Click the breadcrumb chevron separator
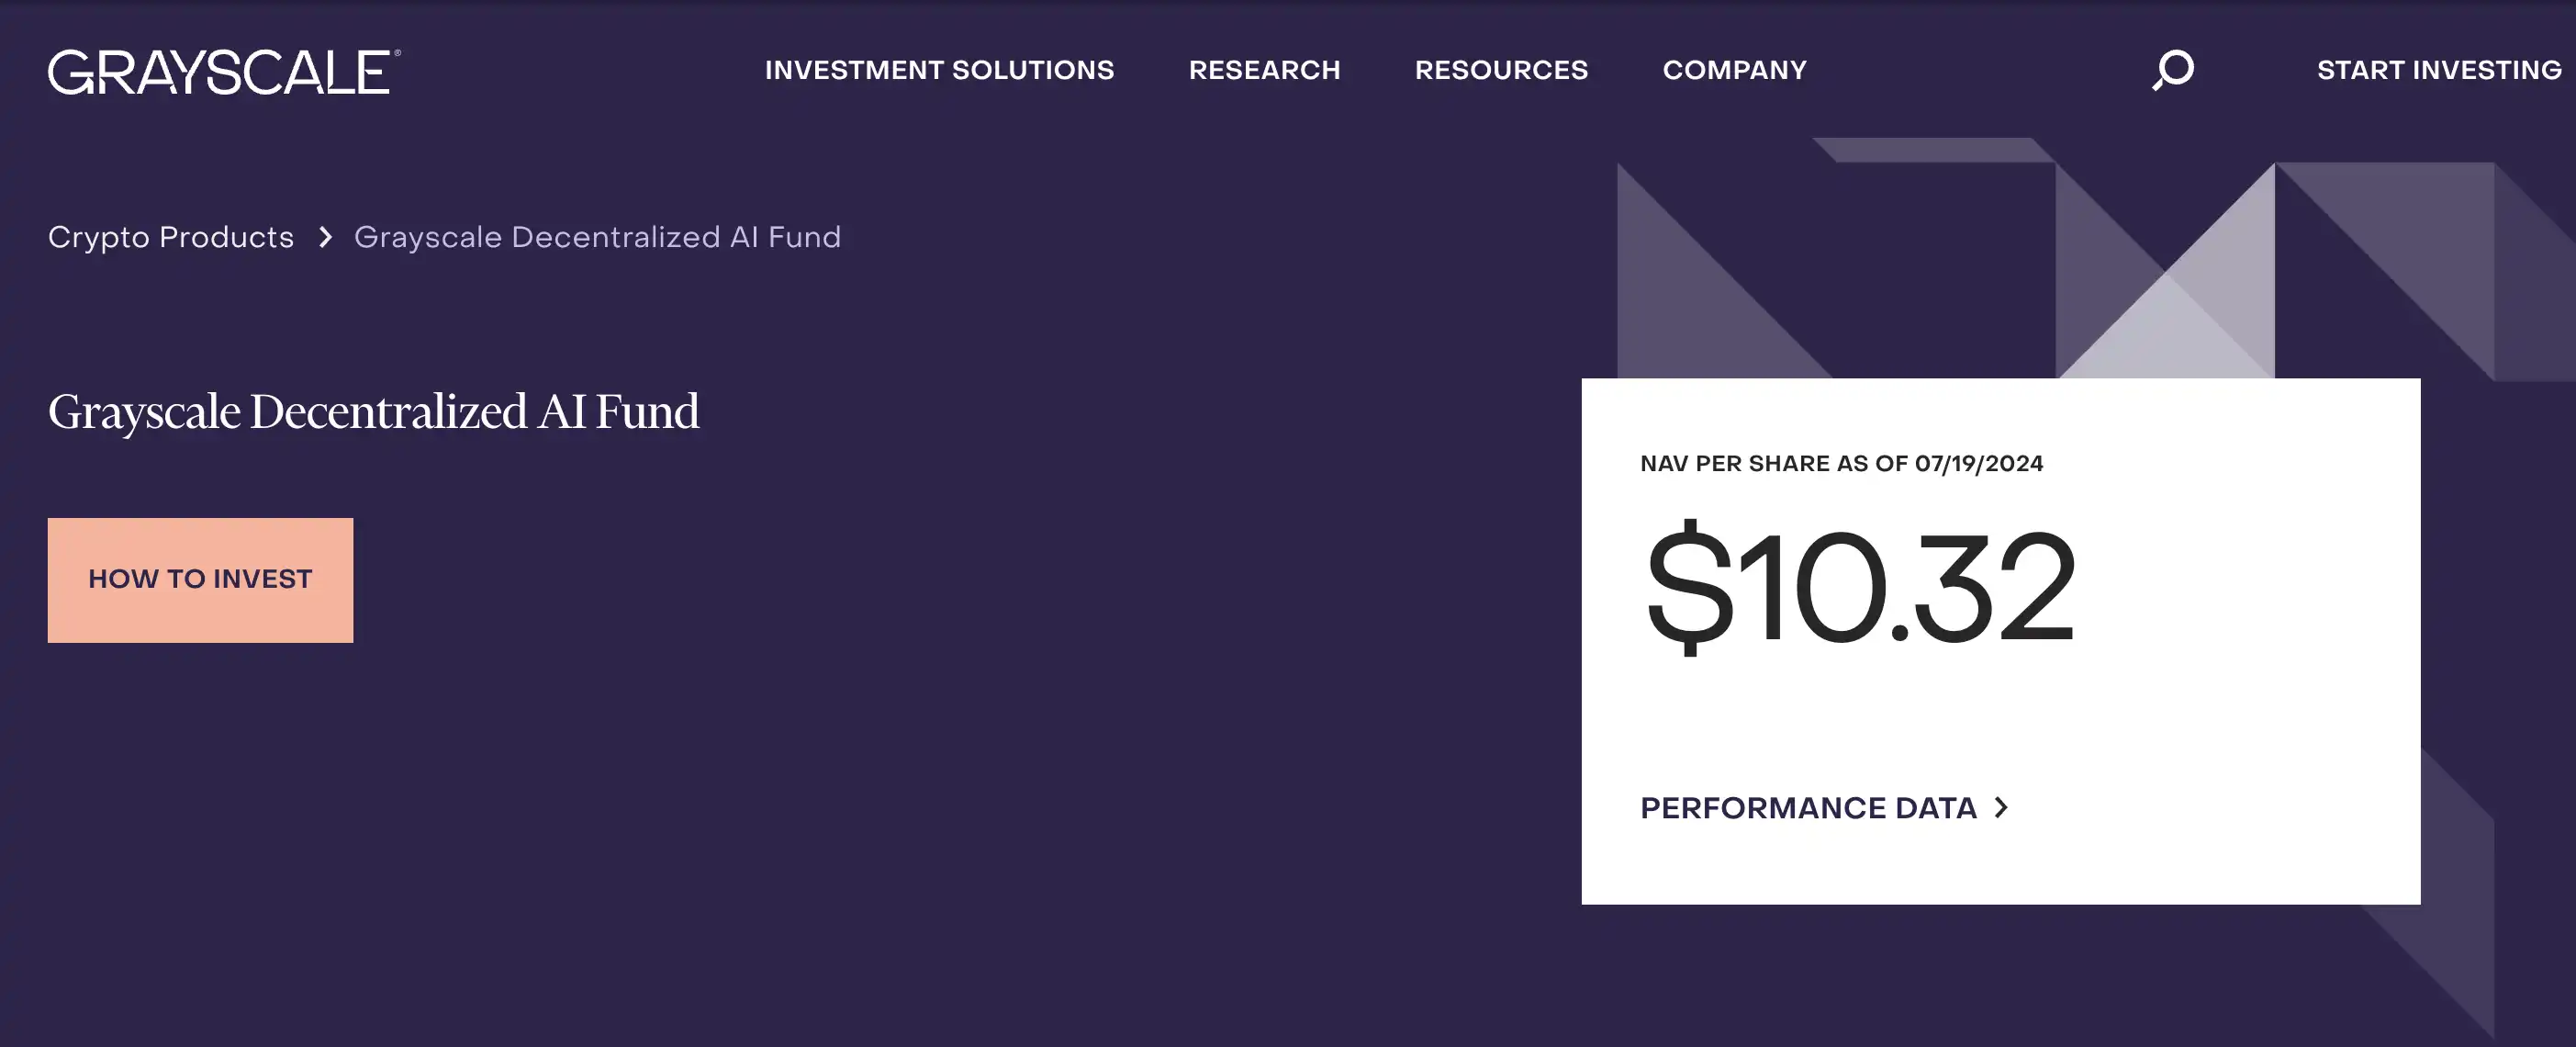Image resolution: width=2576 pixels, height=1047 pixels. pyautogui.click(x=325, y=237)
